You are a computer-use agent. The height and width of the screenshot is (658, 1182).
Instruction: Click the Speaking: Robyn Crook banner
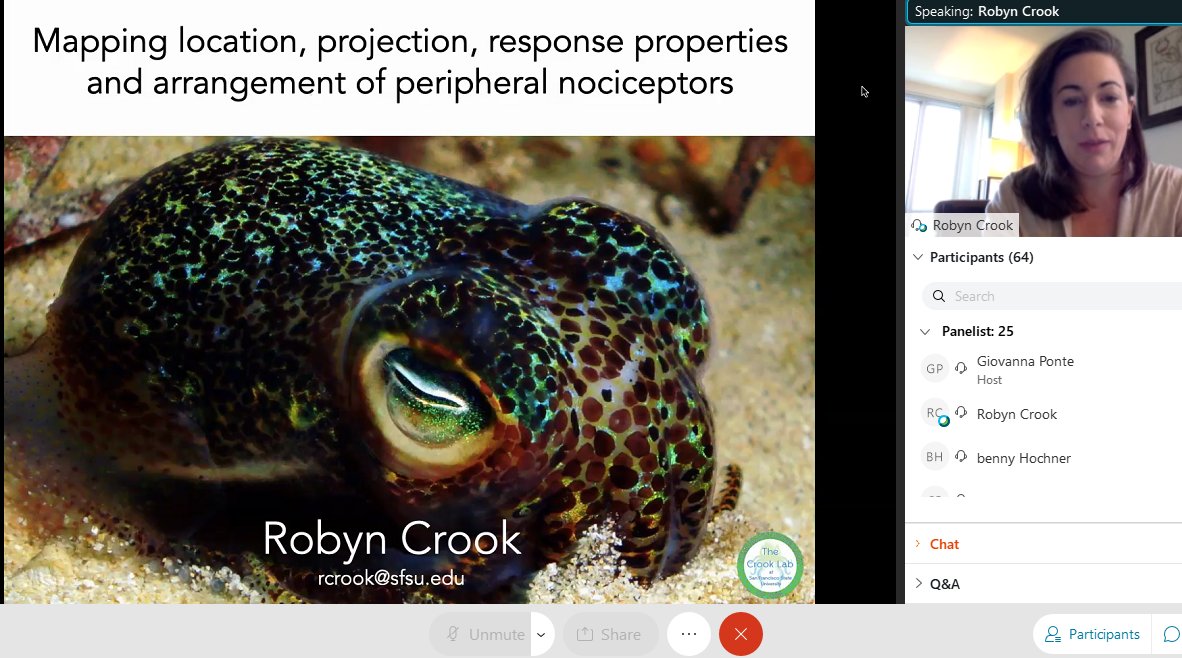(x=1043, y=11)
